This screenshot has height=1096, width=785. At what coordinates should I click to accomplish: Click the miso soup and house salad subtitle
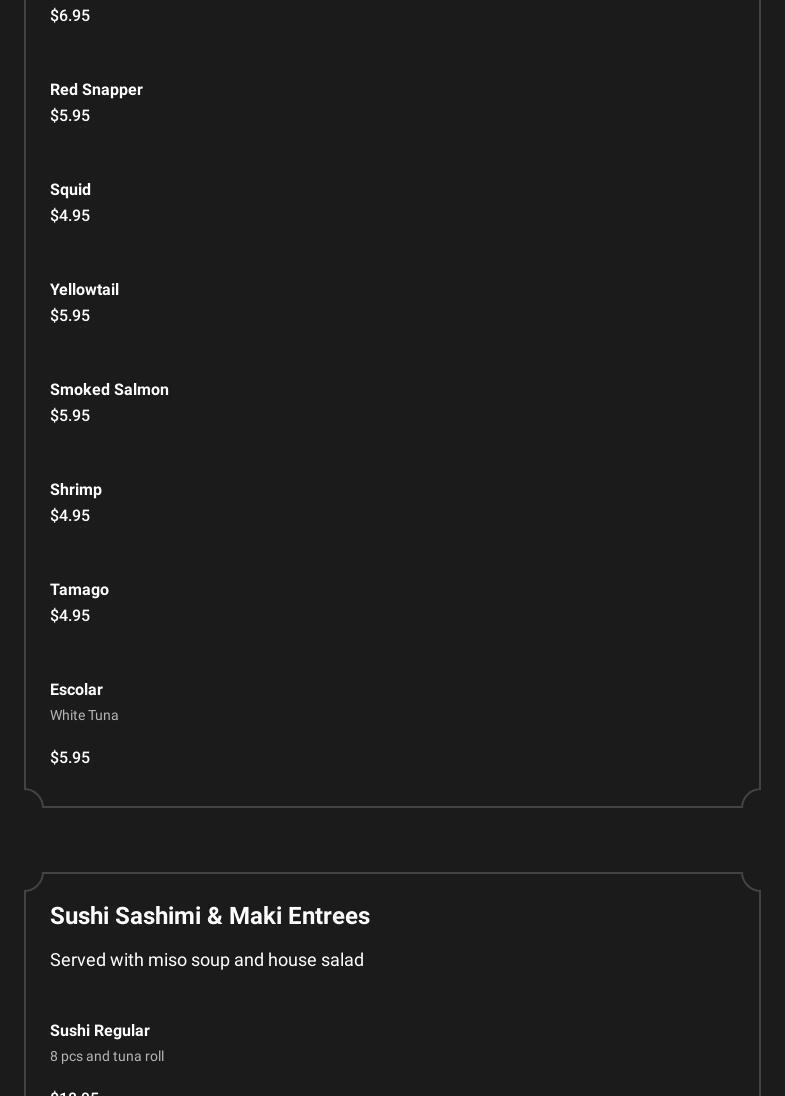tap(207, 960)
